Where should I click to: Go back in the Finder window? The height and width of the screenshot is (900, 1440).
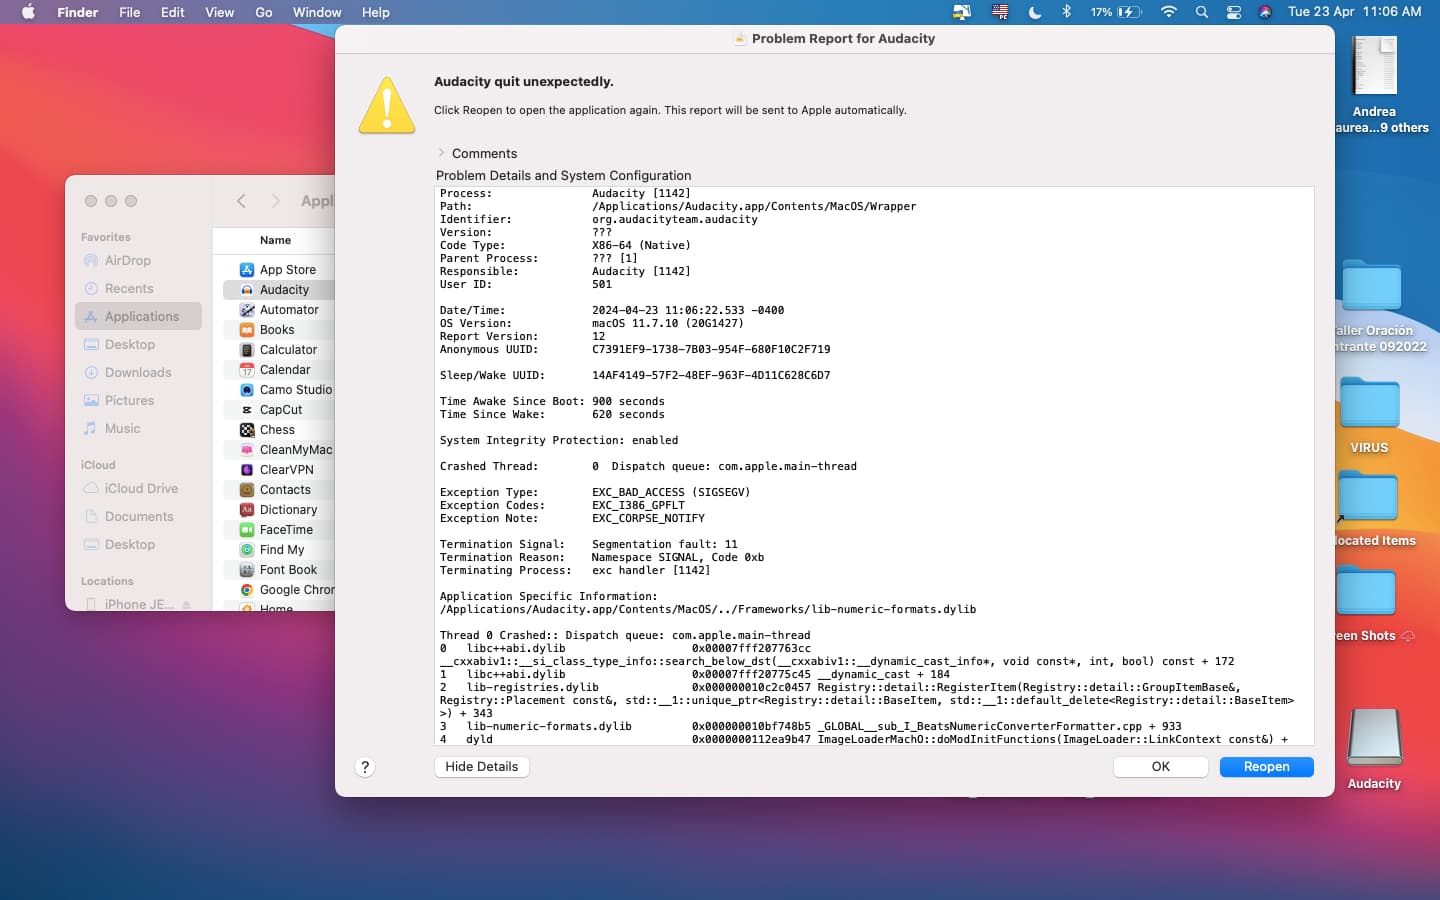(x=241, y=201)
